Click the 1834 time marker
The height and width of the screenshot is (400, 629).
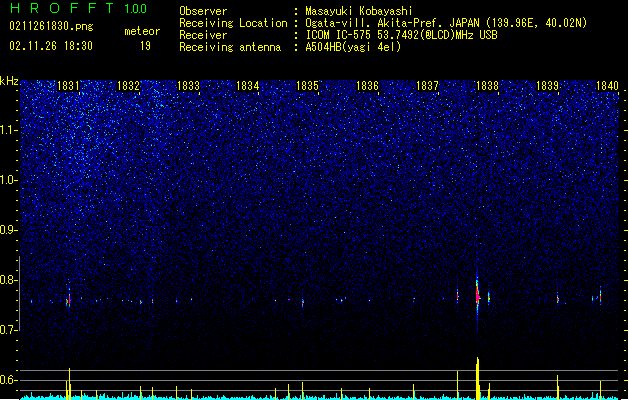[248, 85]
